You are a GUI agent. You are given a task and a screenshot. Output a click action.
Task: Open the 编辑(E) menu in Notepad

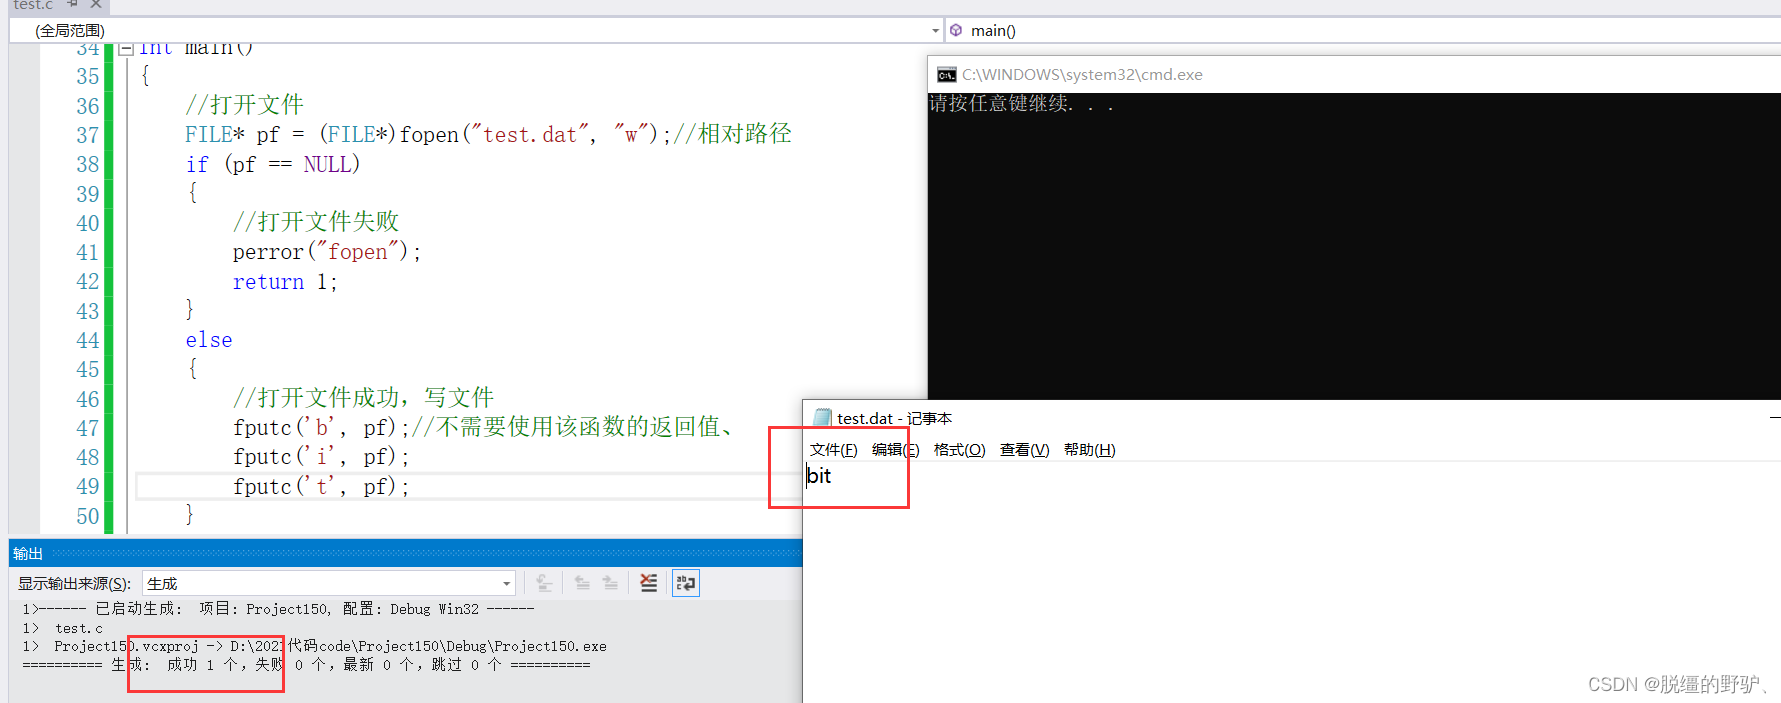pyautogui.click(x=895, y=450)
